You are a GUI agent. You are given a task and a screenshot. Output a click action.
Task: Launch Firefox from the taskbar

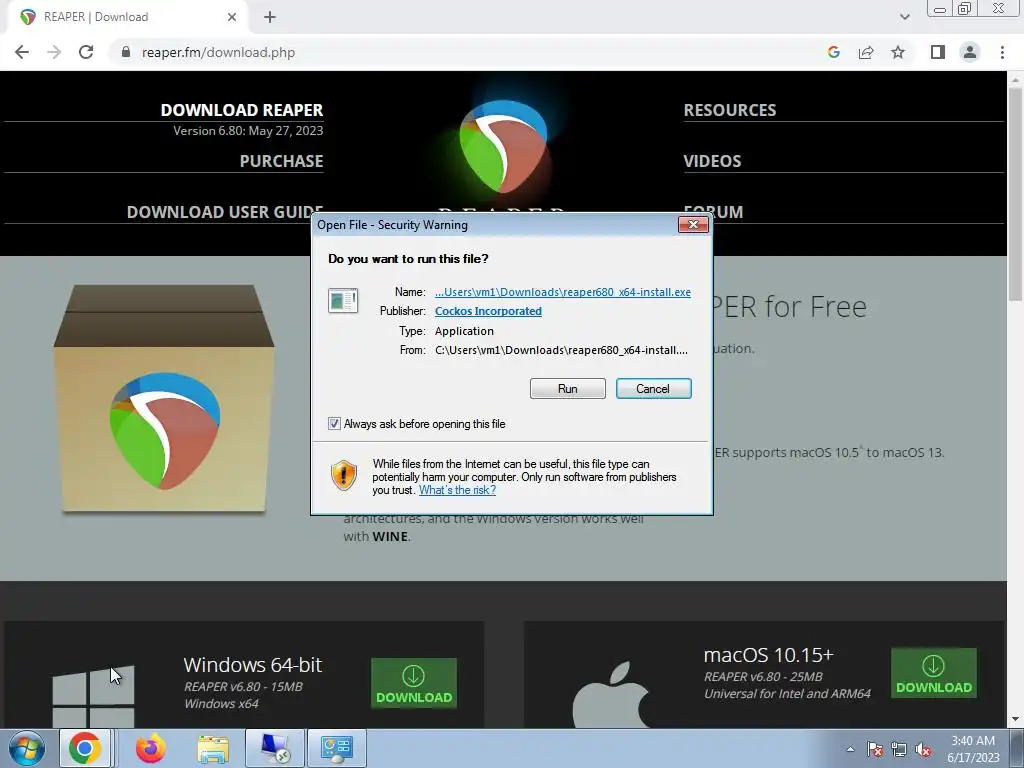pyautogui.click(x=150, y=748)
